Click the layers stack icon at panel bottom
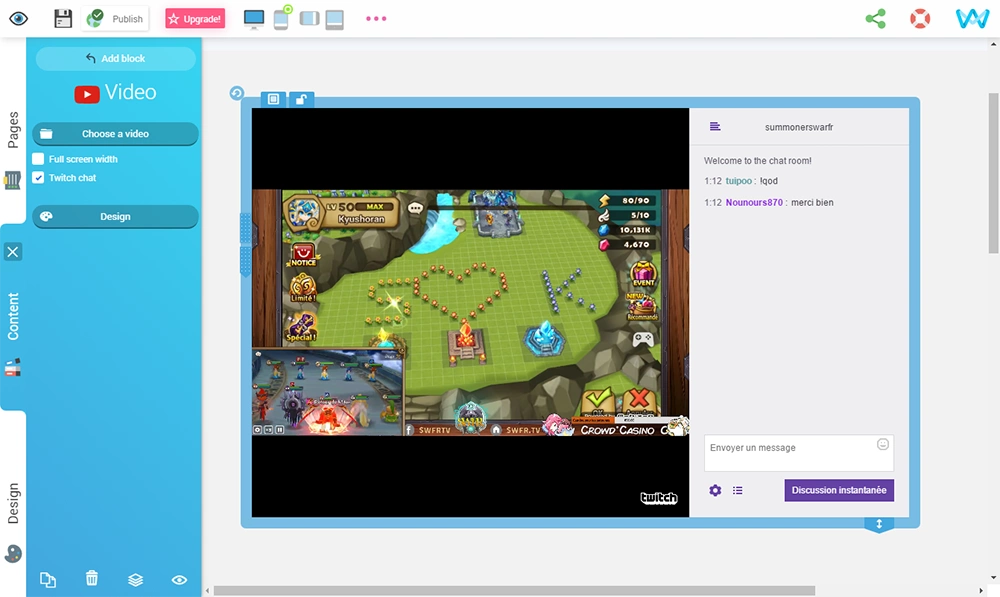1000x597 pixels. 135,579
